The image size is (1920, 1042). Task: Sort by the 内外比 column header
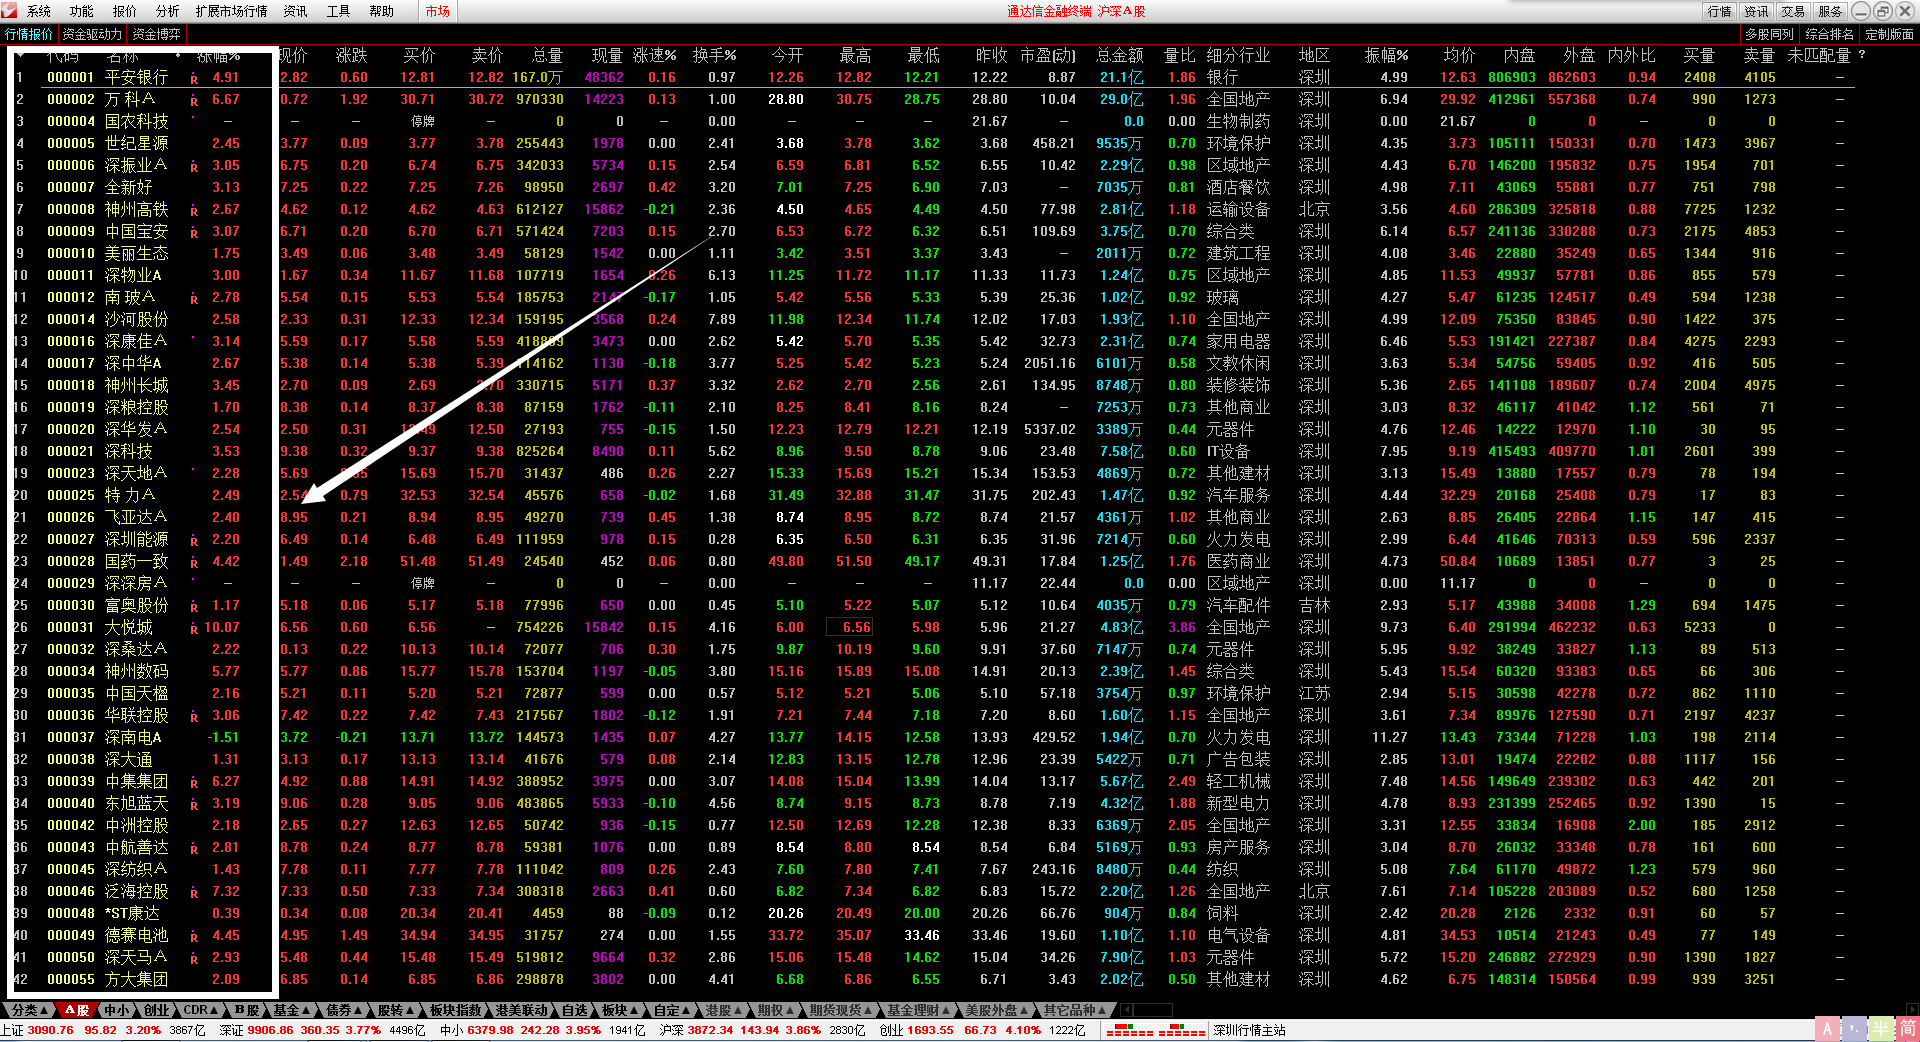1631,56
